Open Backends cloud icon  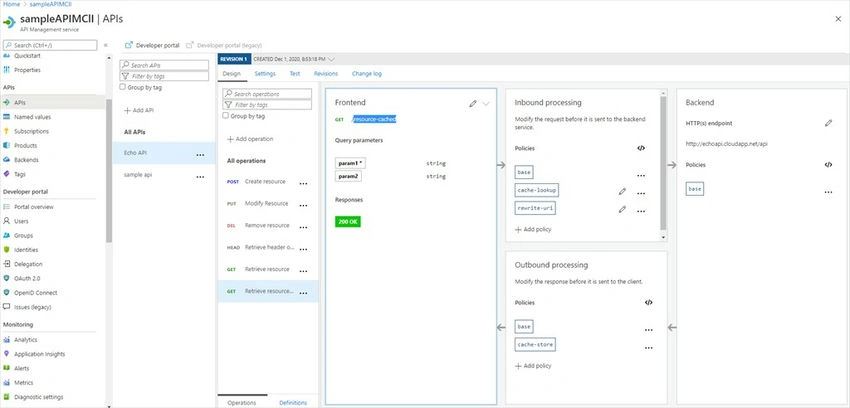coord(7,160)
